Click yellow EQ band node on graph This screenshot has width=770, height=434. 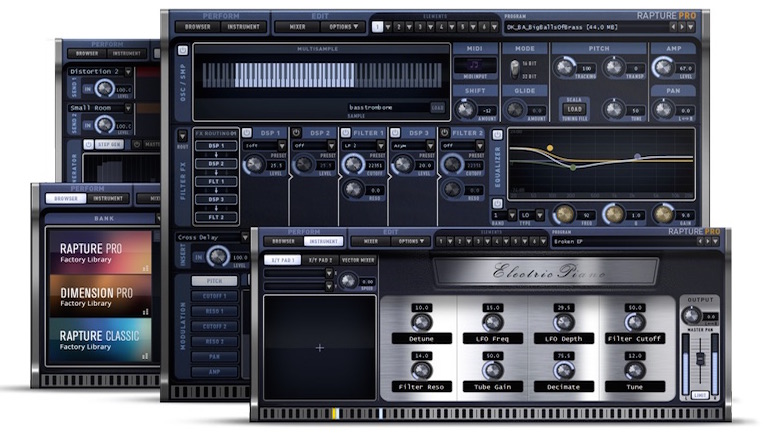pos(550,148)
